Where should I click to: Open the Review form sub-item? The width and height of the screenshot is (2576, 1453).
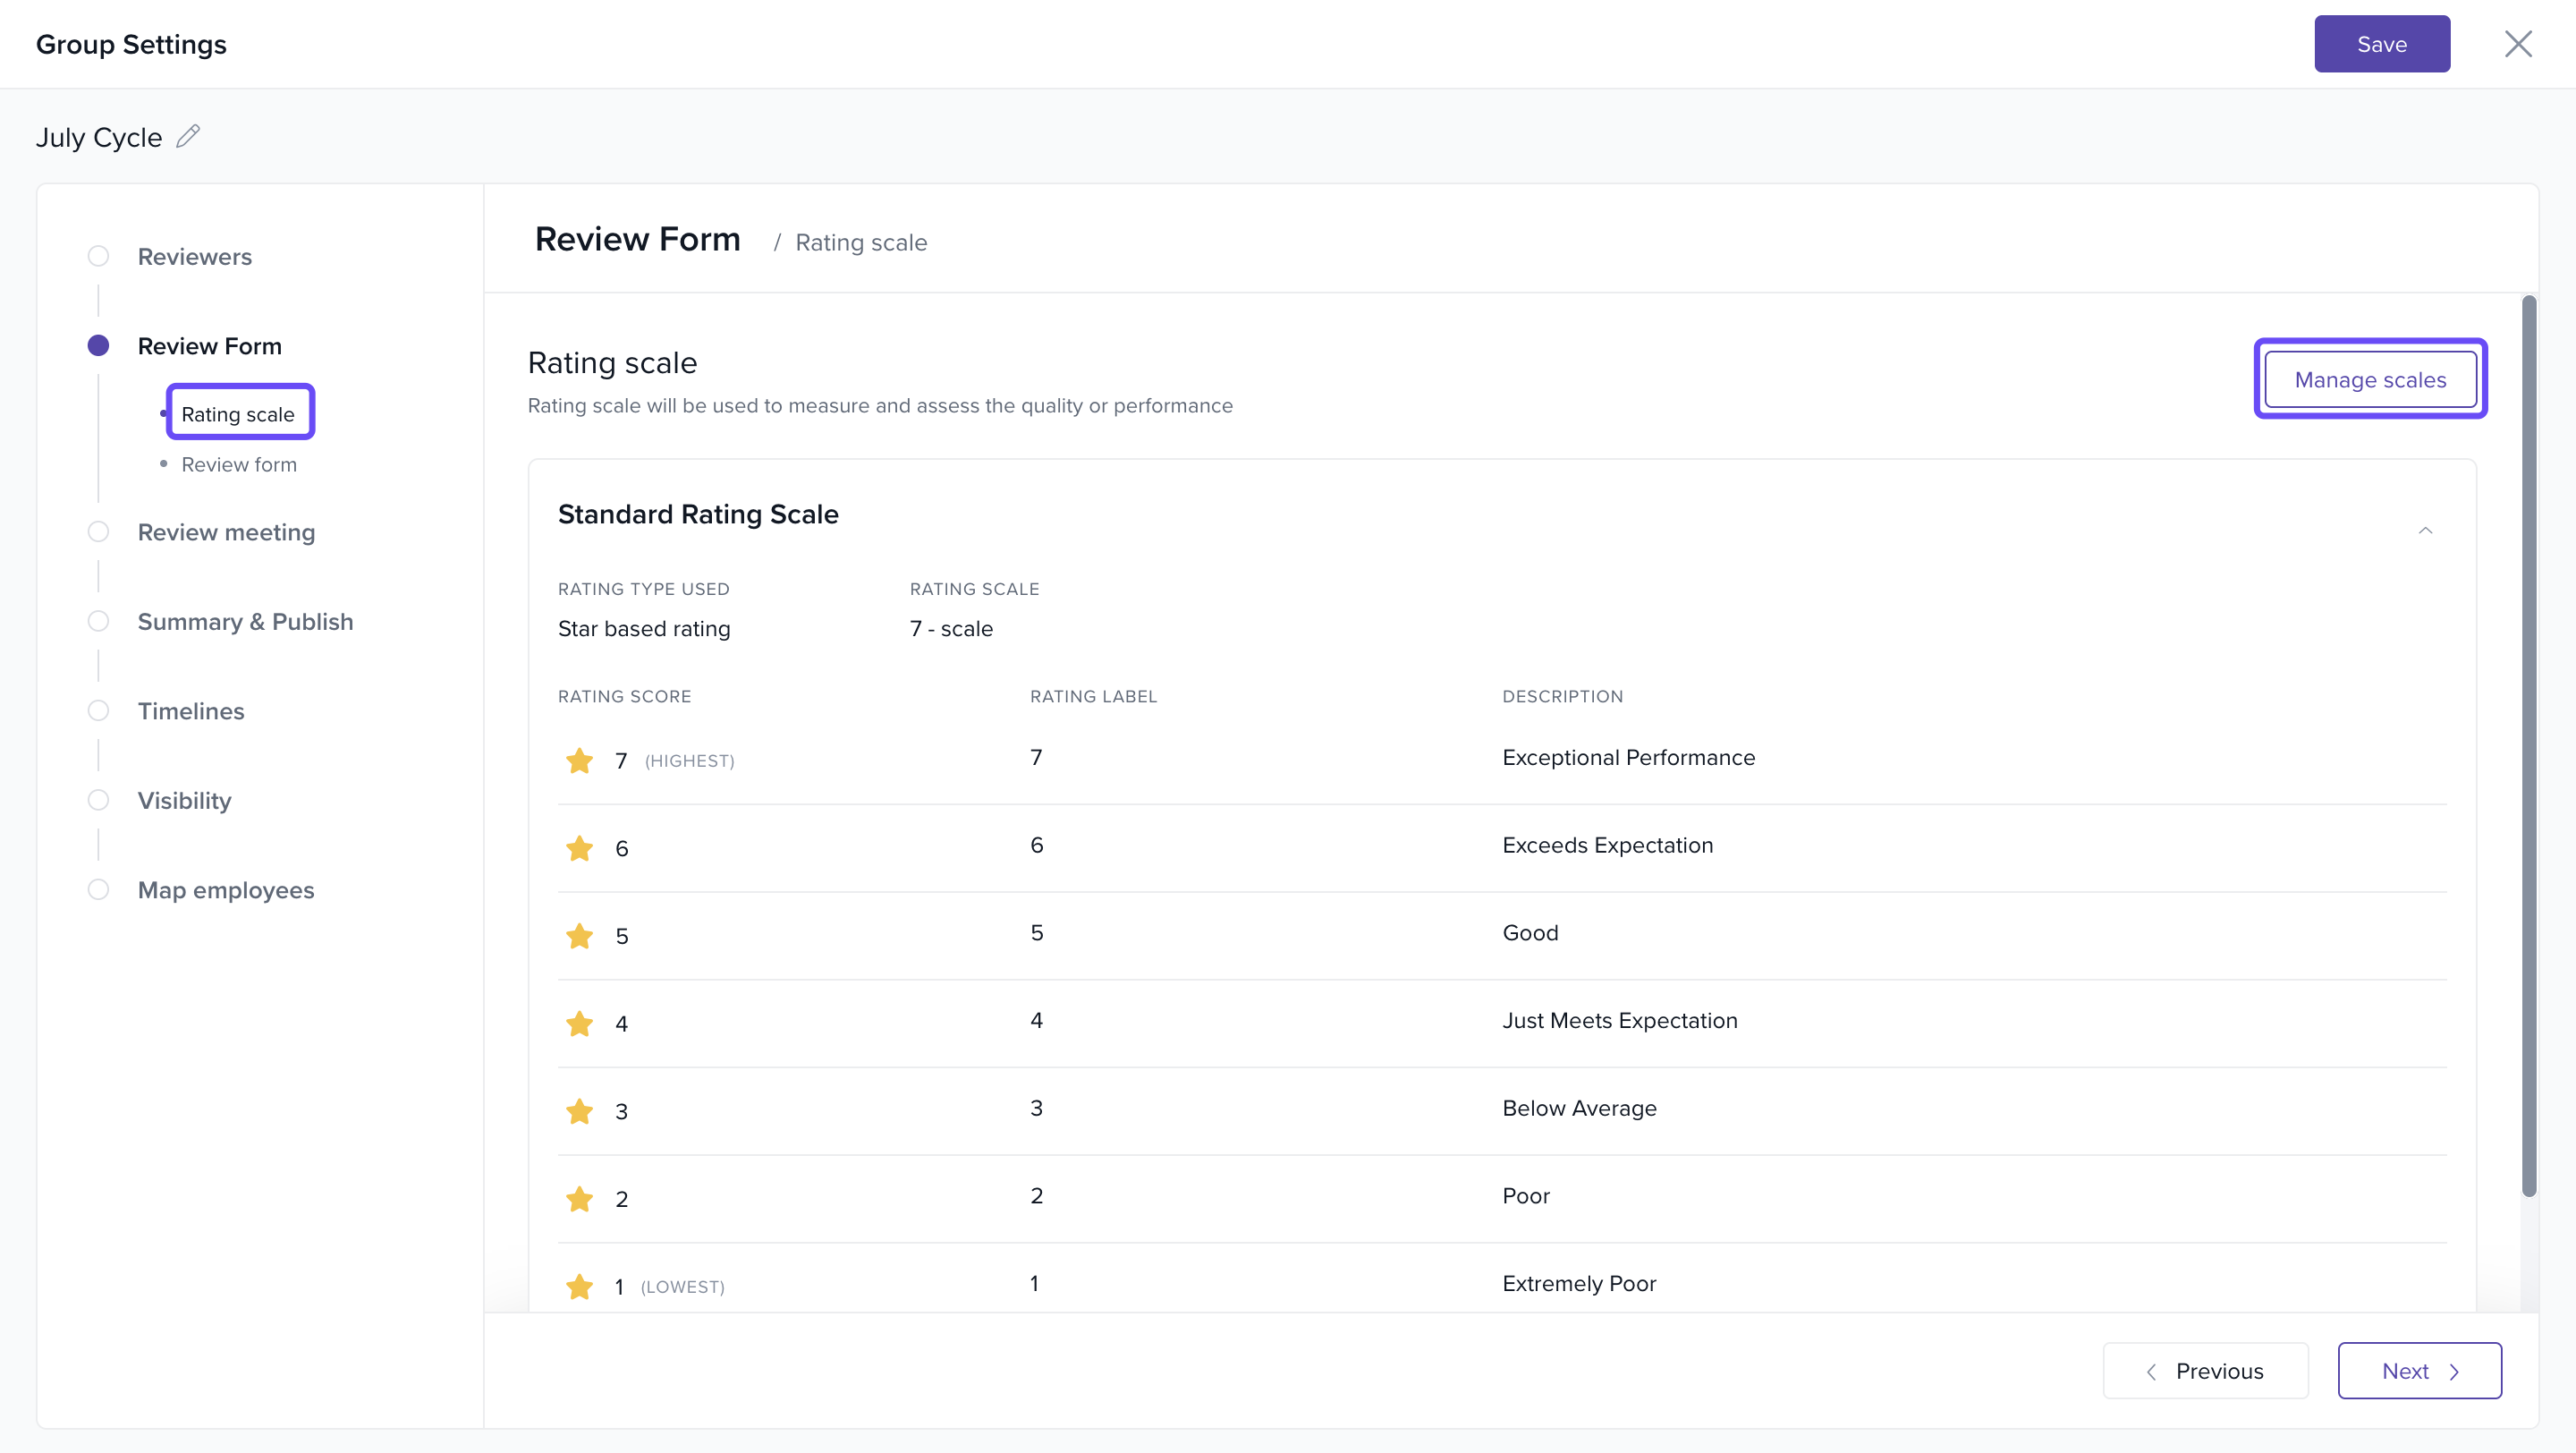239,465
